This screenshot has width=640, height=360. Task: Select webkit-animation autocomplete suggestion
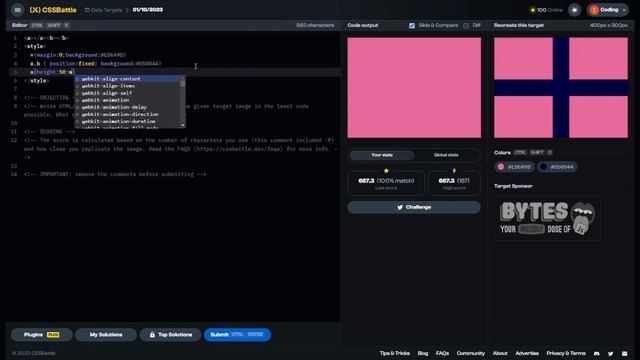click(127, 100)
